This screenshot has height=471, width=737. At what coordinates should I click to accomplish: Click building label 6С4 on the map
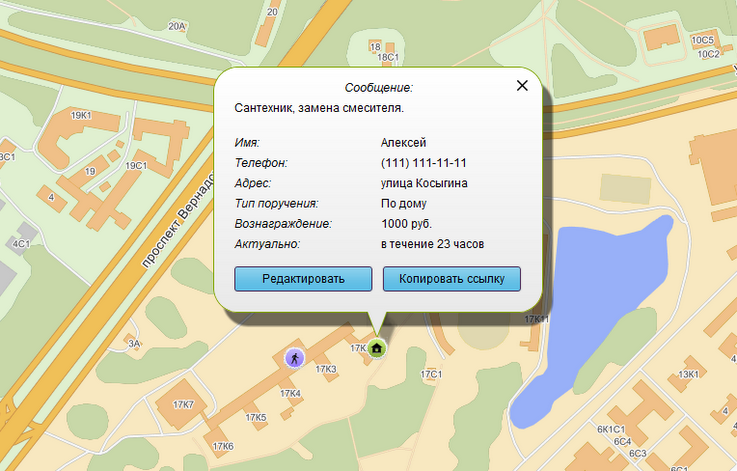[x=622, y=441]
